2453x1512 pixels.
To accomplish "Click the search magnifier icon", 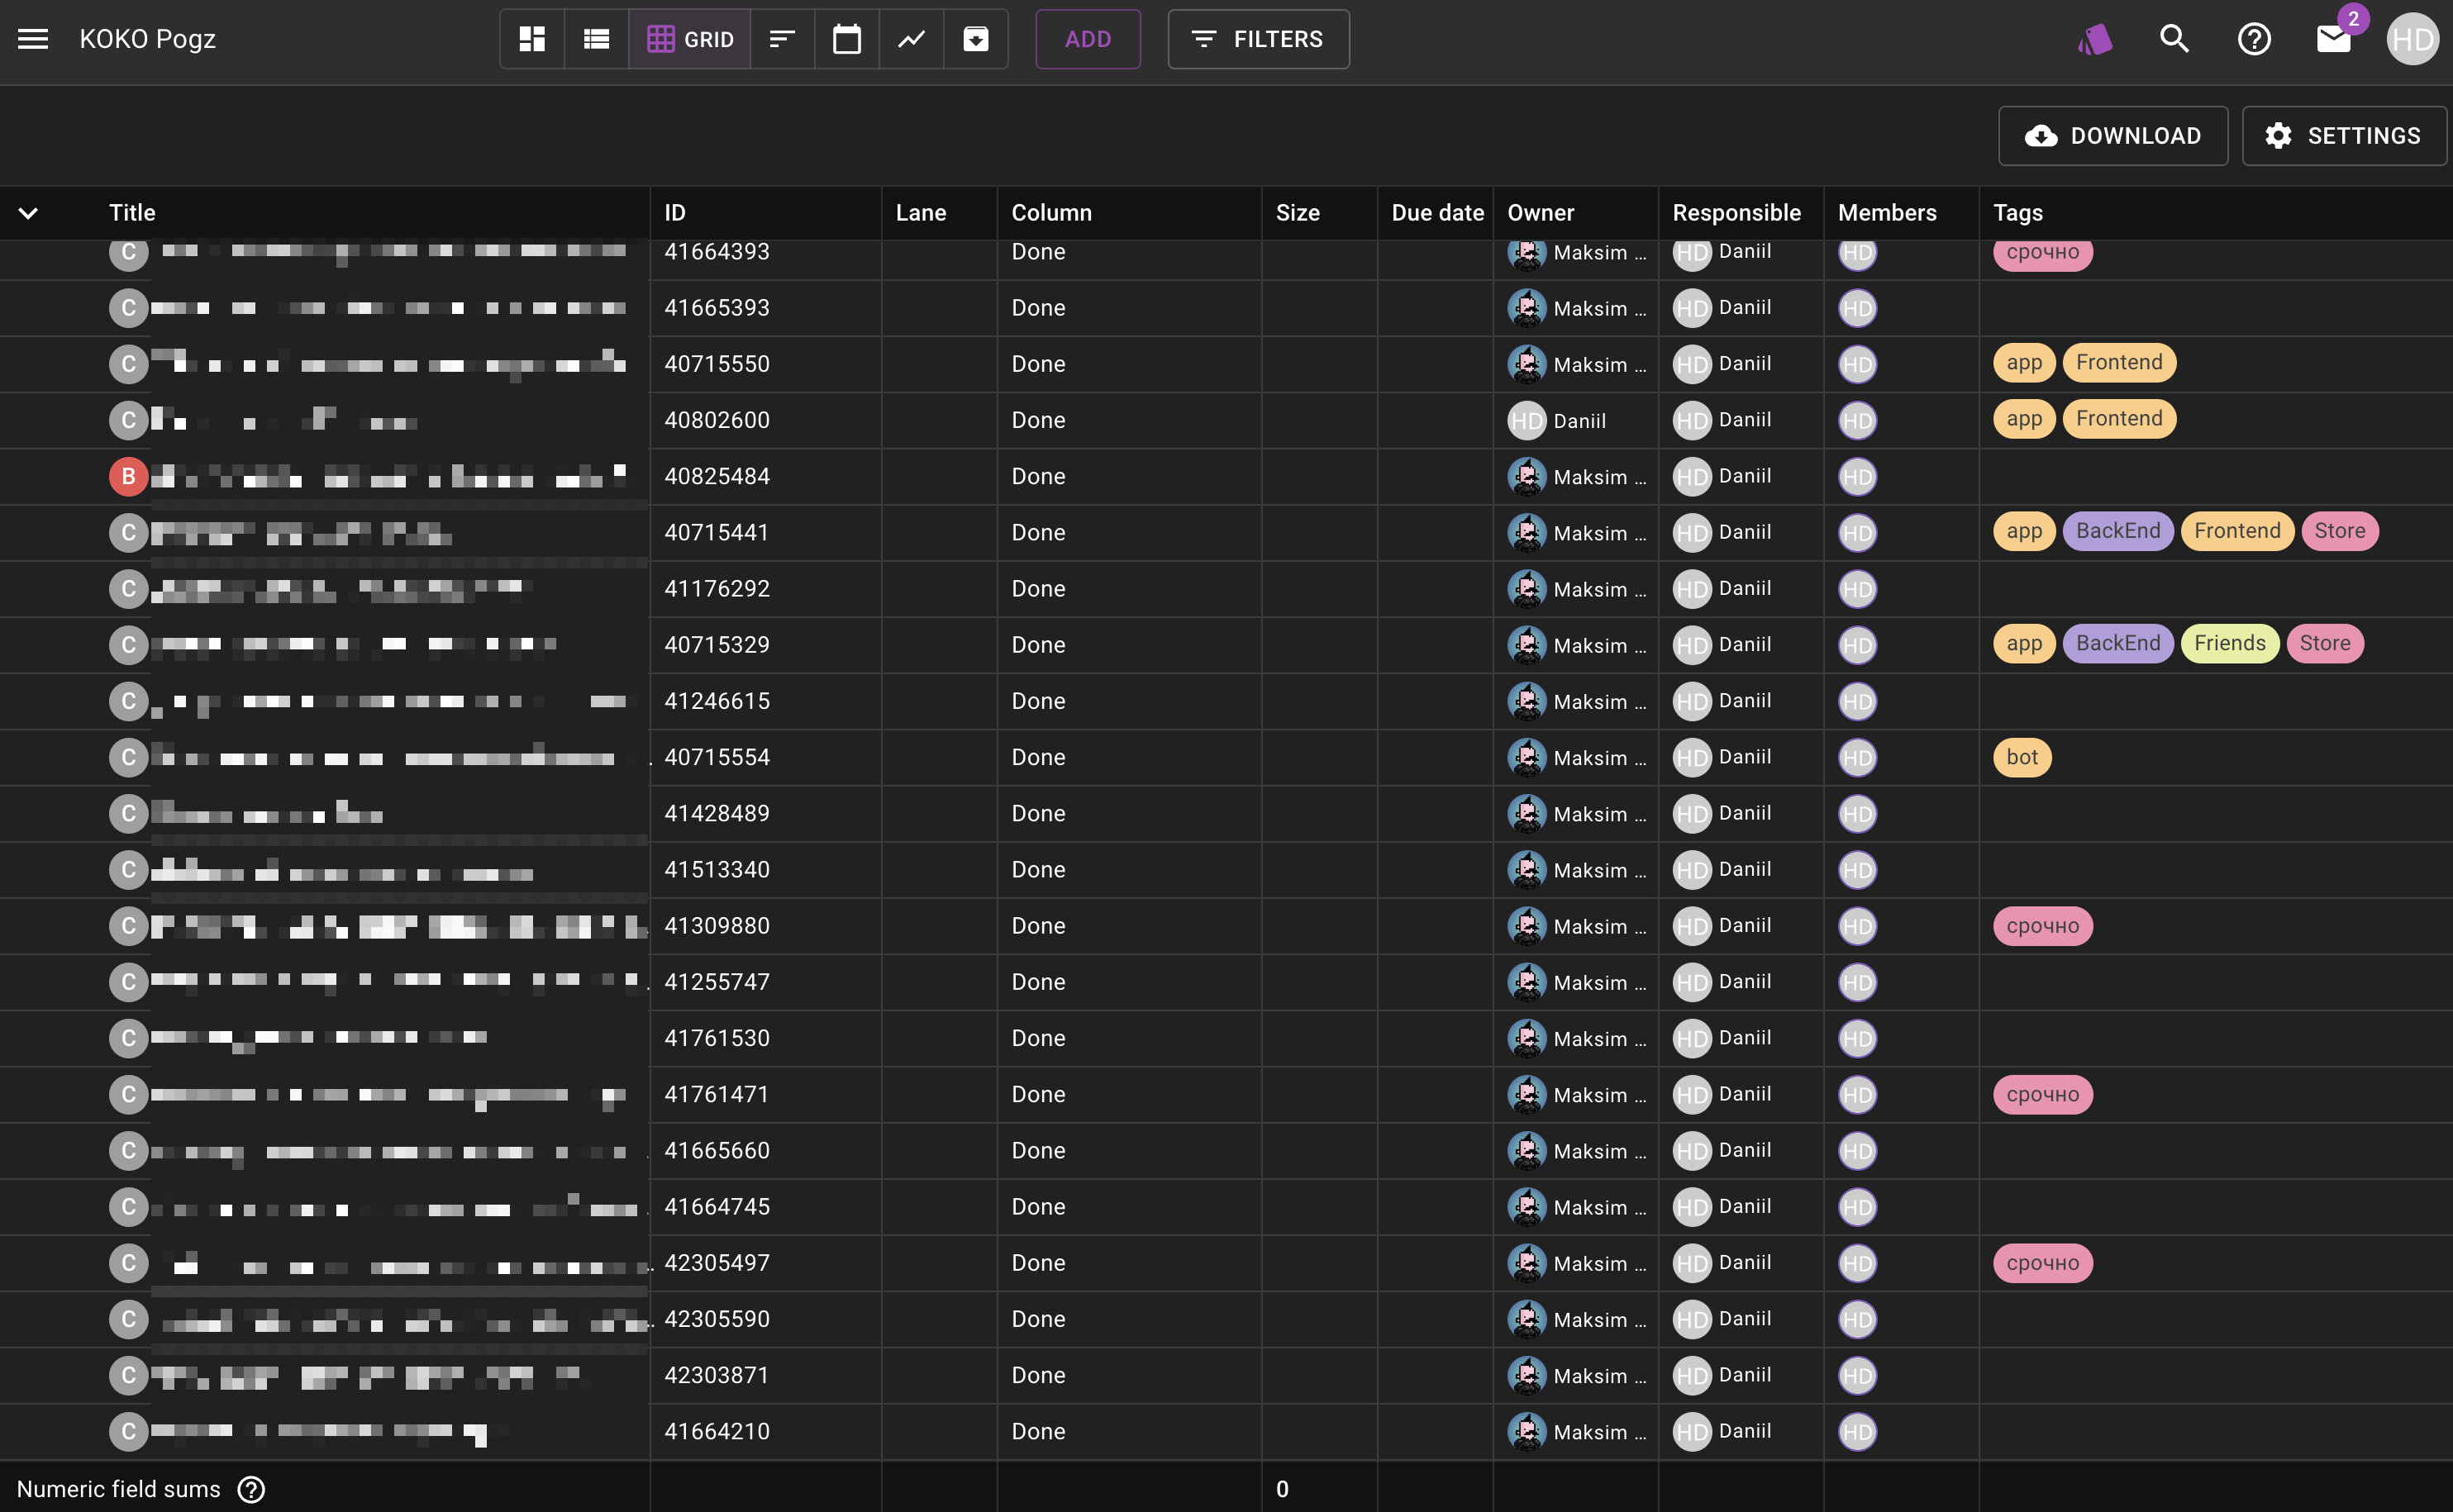I will (x=2174, y=39).
